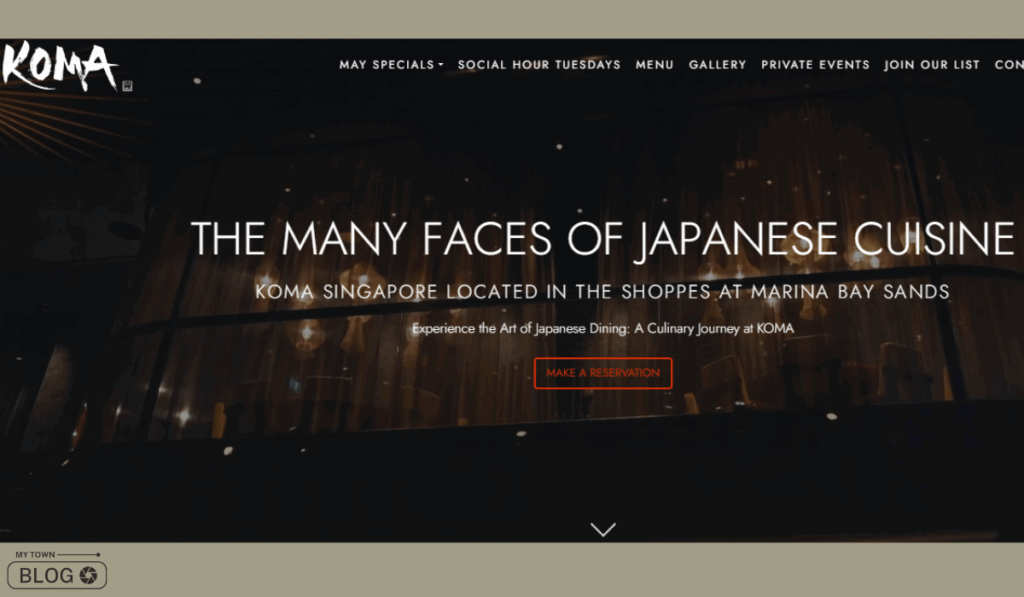Image resolution: width=1024 pixels, height=597 pixels.
Task: Click the Make a Reservation button
Action: [603, 373]
